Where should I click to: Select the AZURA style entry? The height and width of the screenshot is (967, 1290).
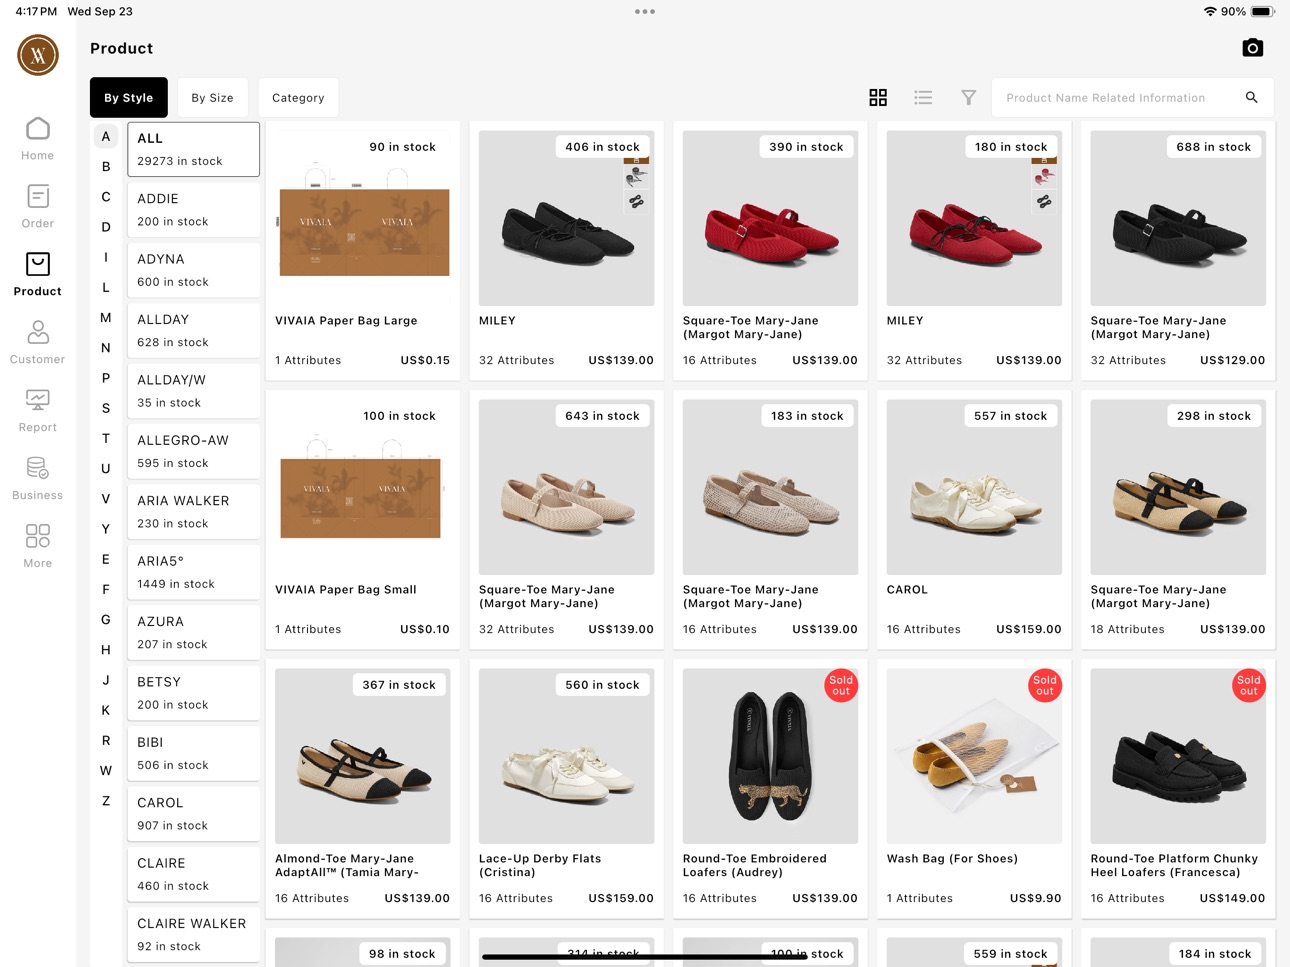coord(194,632)
